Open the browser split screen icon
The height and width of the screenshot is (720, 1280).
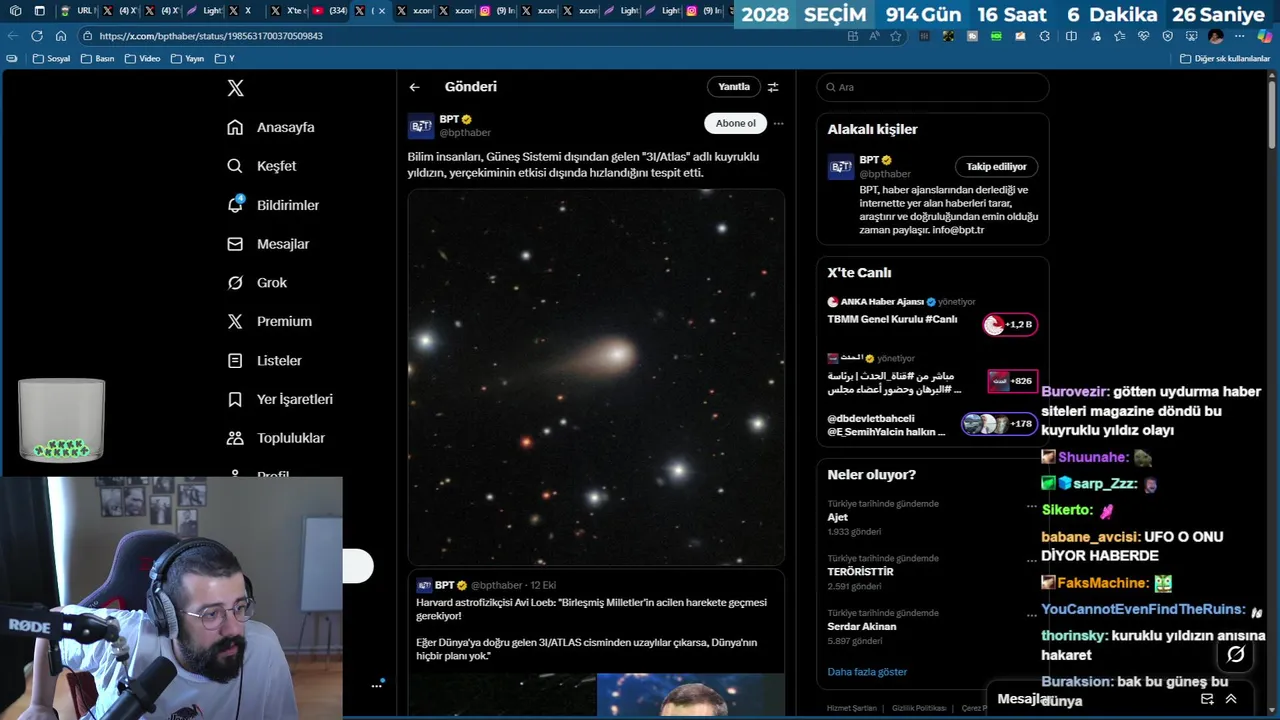[x=1071, y=36]
